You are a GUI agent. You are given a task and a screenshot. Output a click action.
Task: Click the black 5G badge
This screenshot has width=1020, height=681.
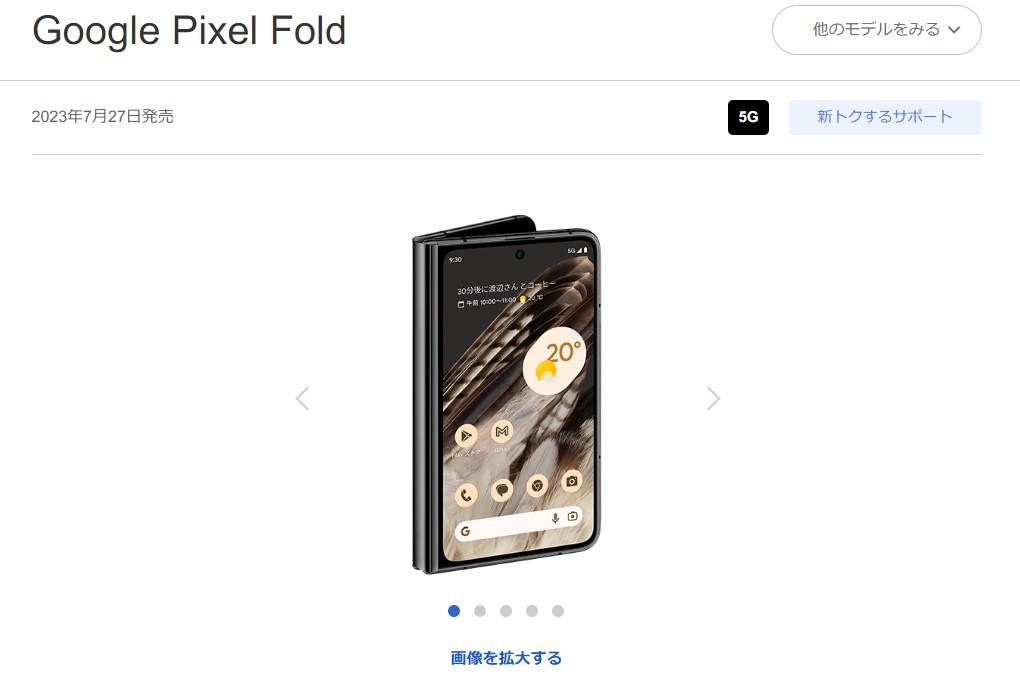click(748, 117)
